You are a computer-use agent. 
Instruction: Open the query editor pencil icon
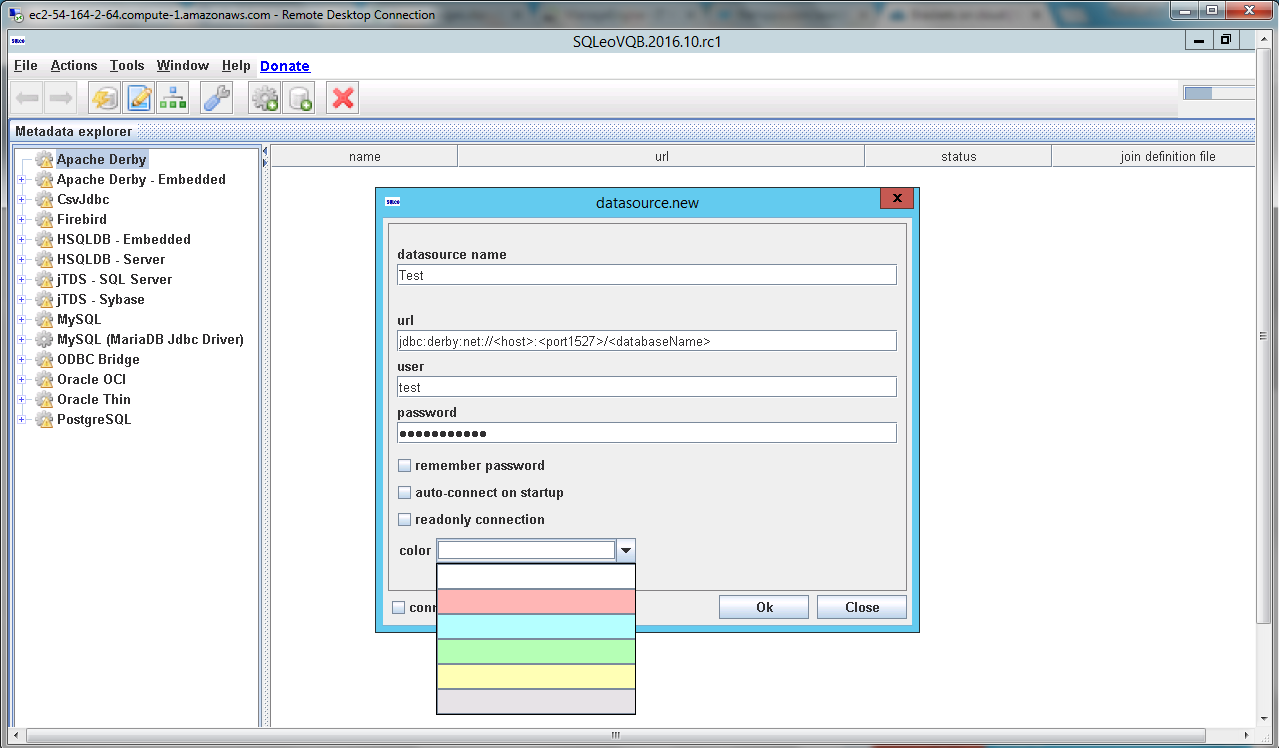139,98
